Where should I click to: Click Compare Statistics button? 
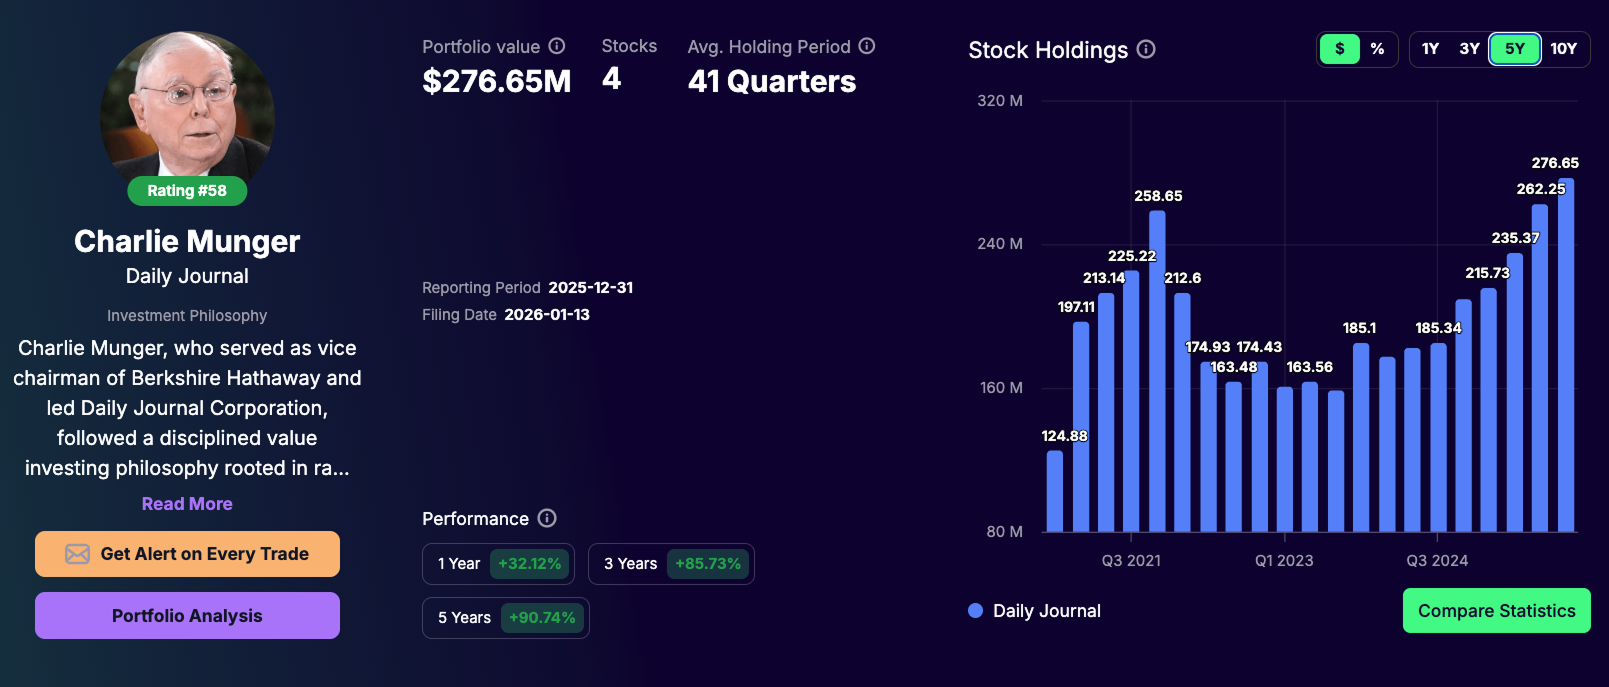[1497, 611]
